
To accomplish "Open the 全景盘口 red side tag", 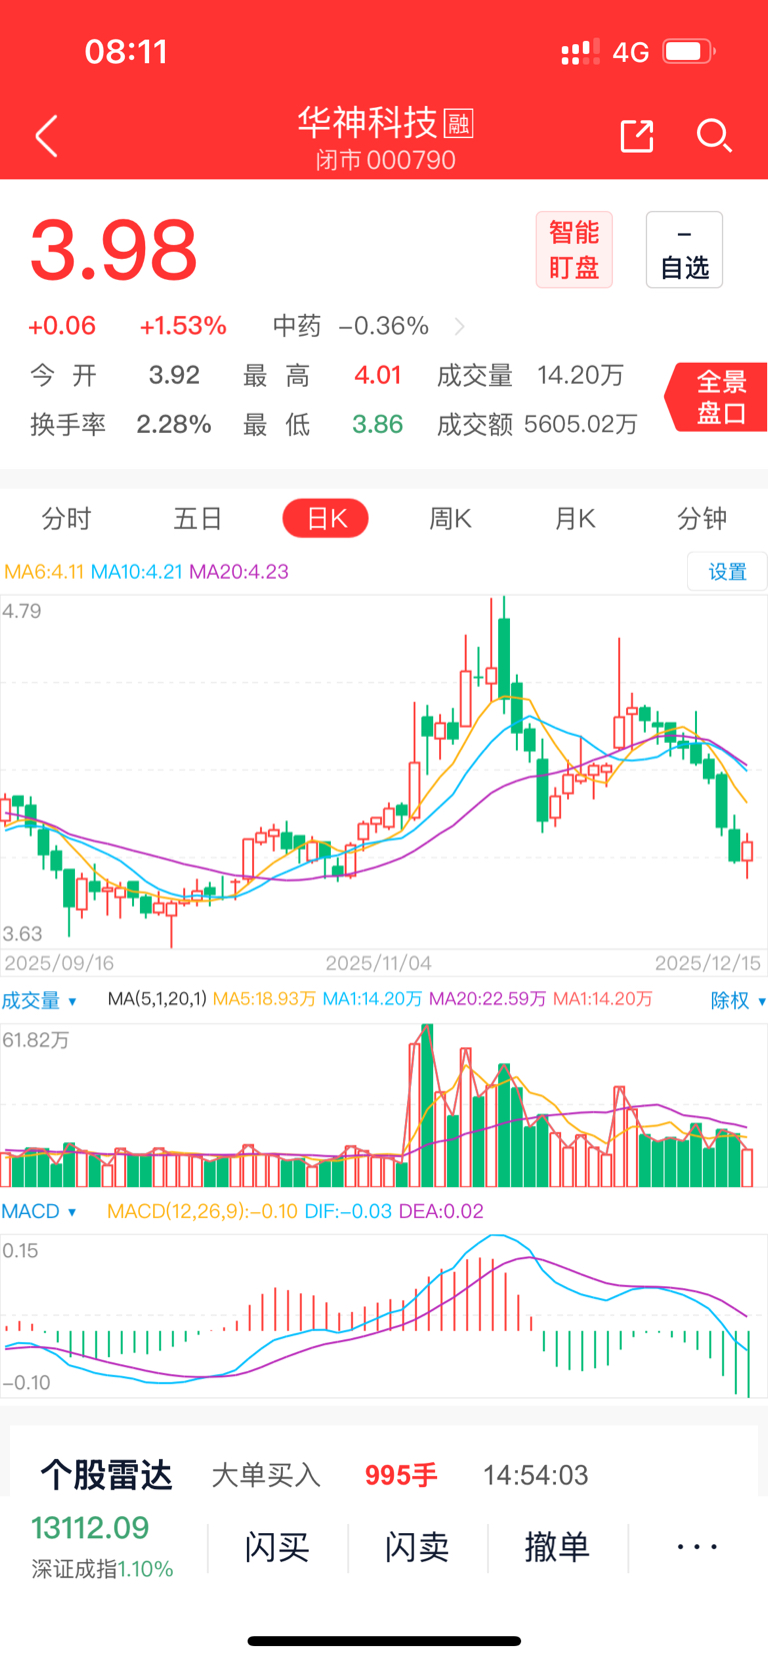I will click(x=719, y=397).
